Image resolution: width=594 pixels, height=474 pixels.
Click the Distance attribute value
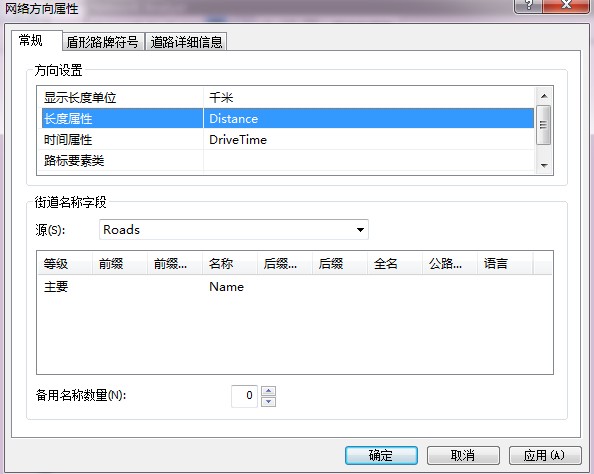pyautogui.click(x=233, y=119)
